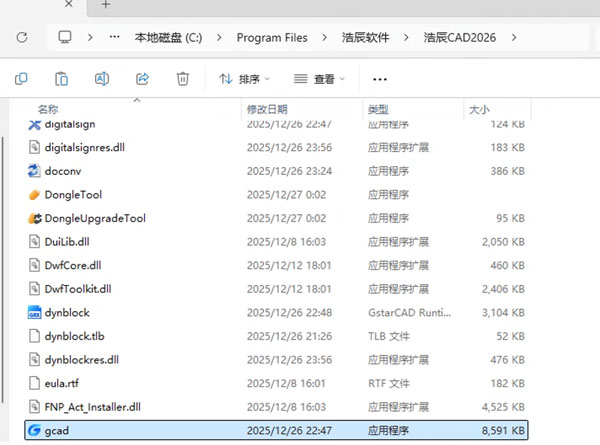Screen dimensions: 600x445
Task: Click GstarCAD Runti... type of dynblock
Action: coord(409,313)
